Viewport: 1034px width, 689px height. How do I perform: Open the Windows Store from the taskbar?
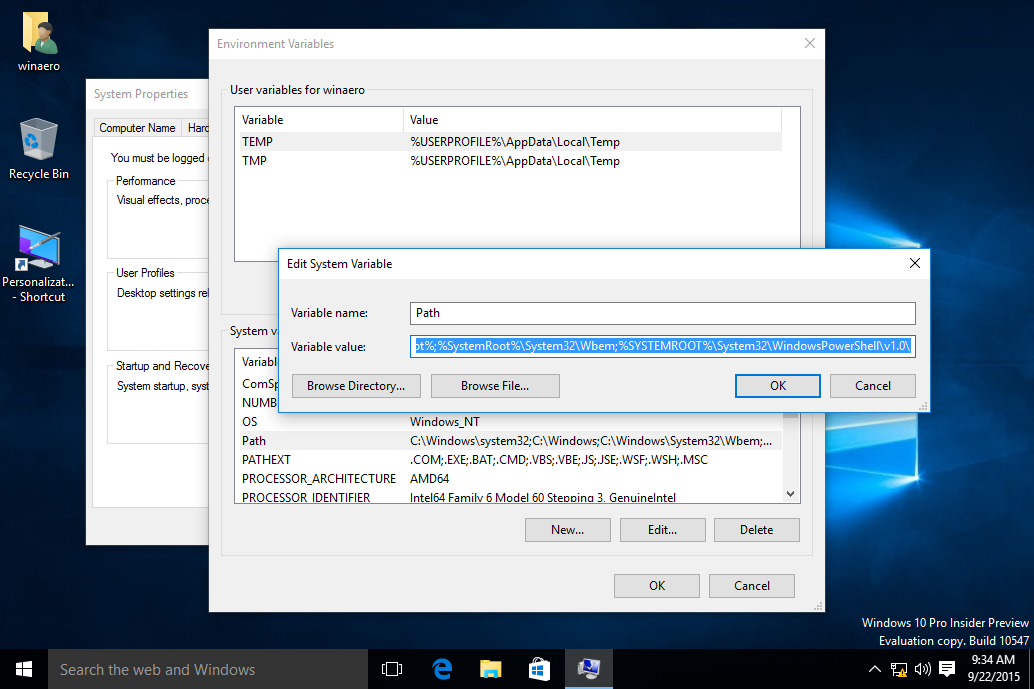coord(539,668)
